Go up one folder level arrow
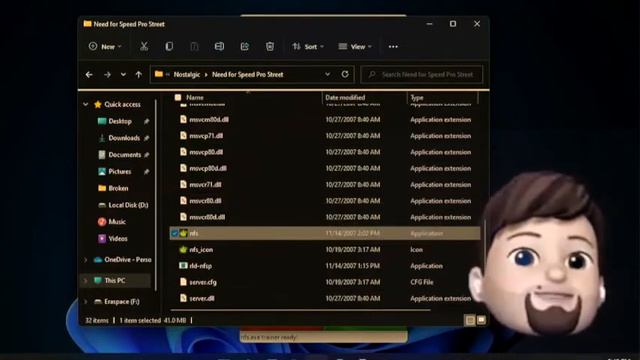Viewport: 640px width, 360px height. [139, 75]
